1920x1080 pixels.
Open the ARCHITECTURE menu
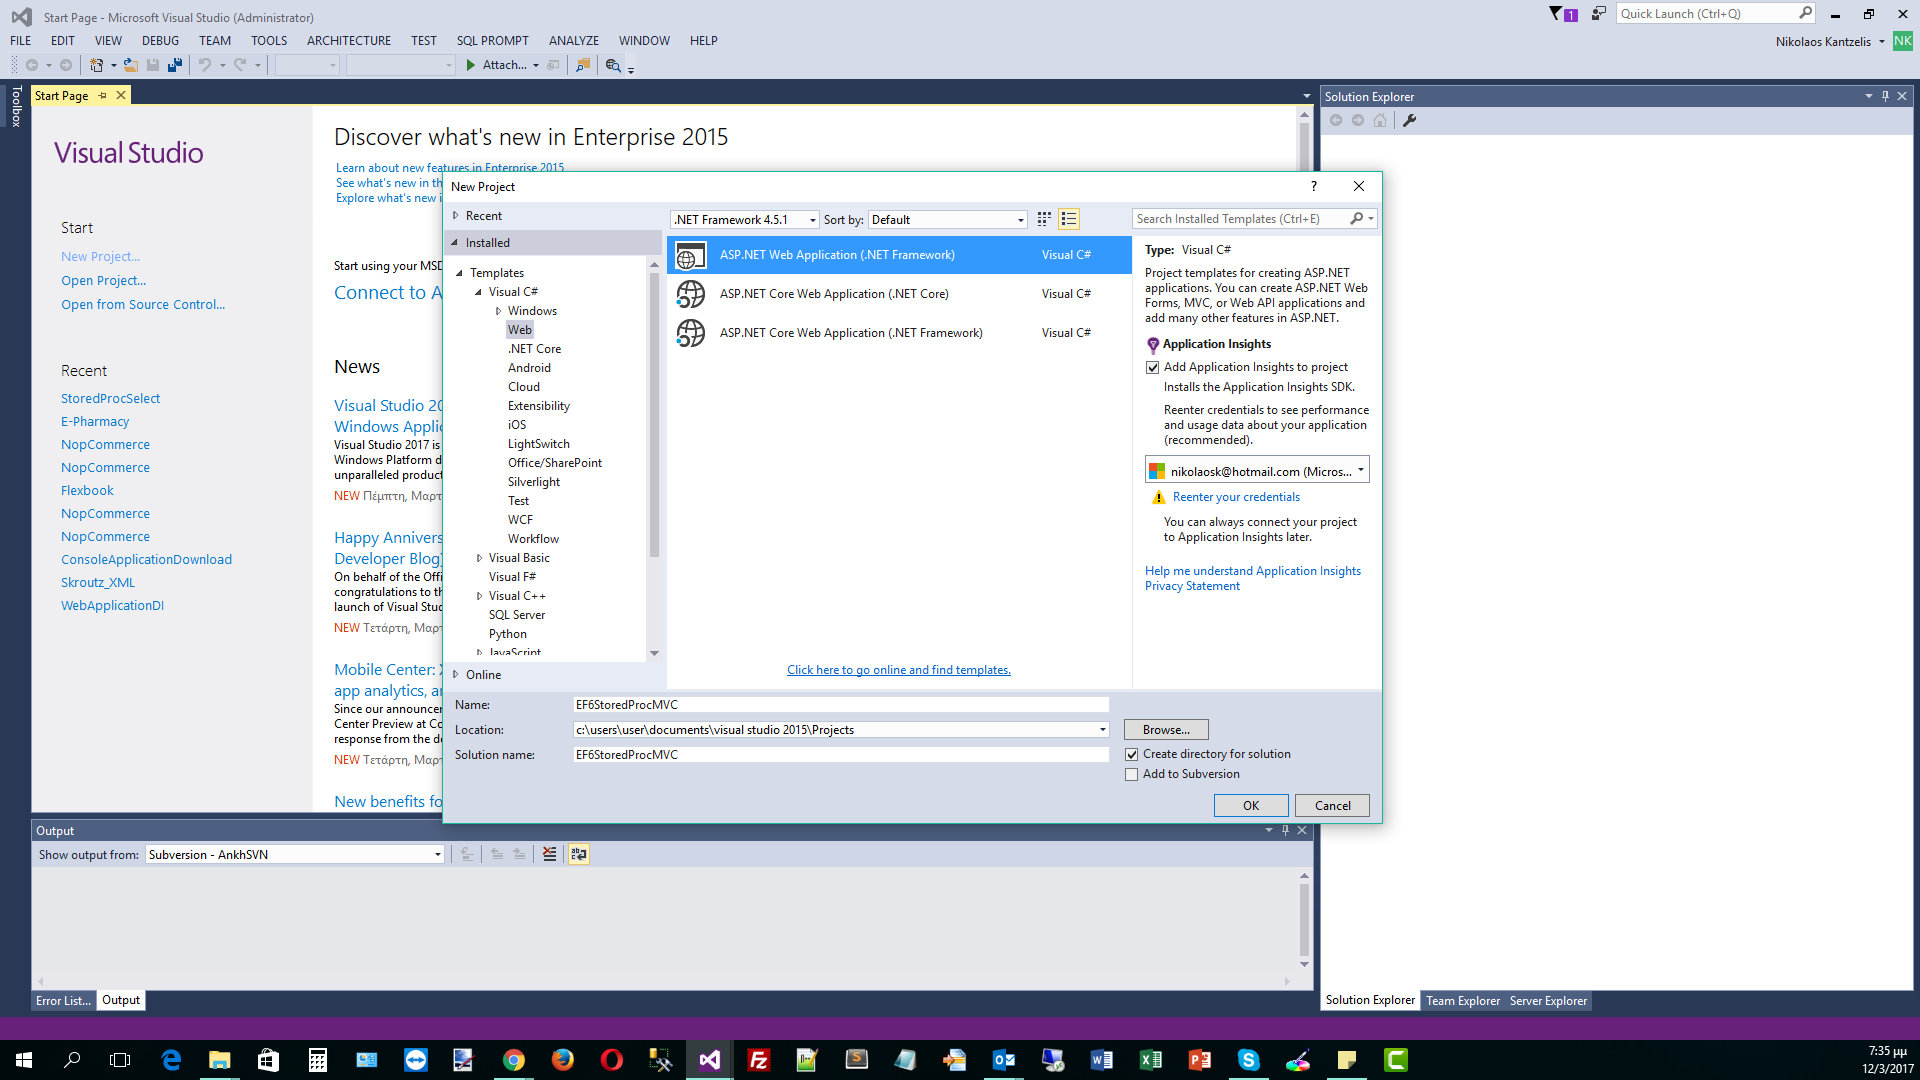(x=349, y=41)
